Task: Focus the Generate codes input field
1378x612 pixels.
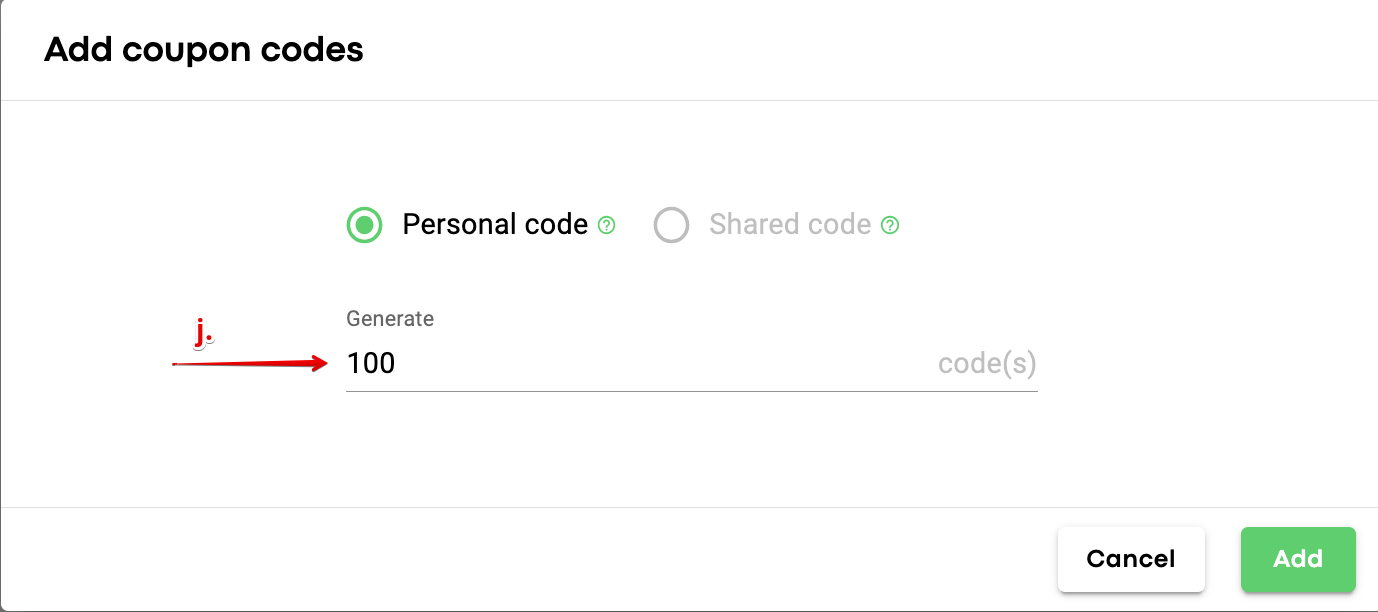Action: point(640,363)
